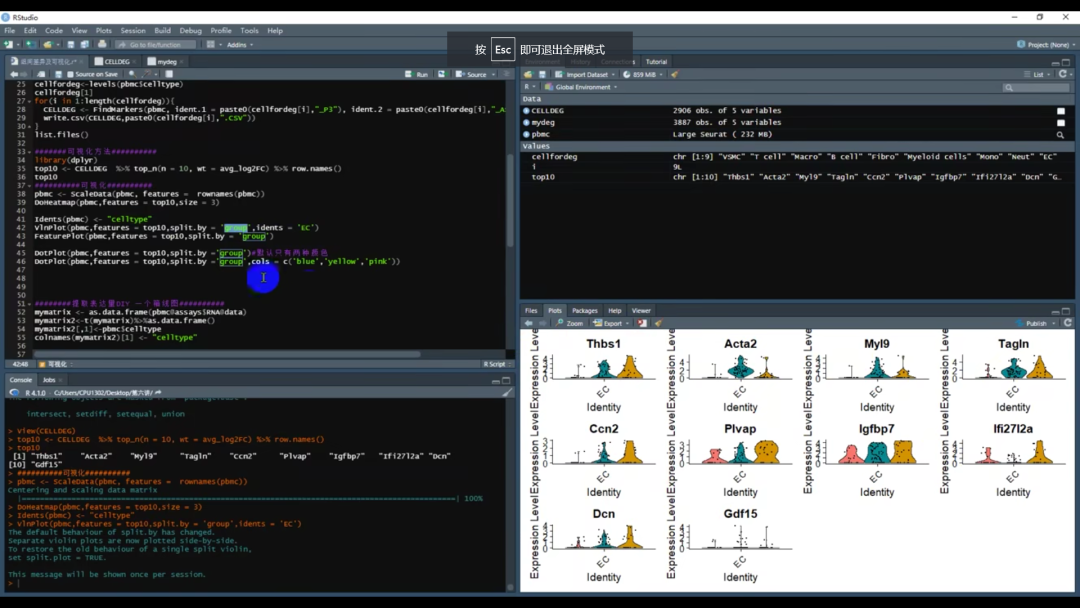Switch to the Tutorial tab
Image resolution: width=1080 pixels, height=608 pixels.
656,62
